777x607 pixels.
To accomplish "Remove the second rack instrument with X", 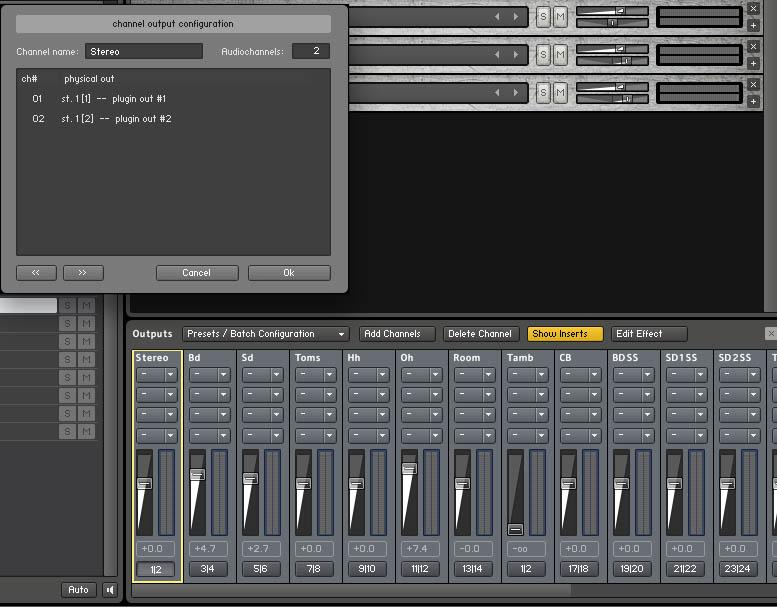I will click(754, 47).
